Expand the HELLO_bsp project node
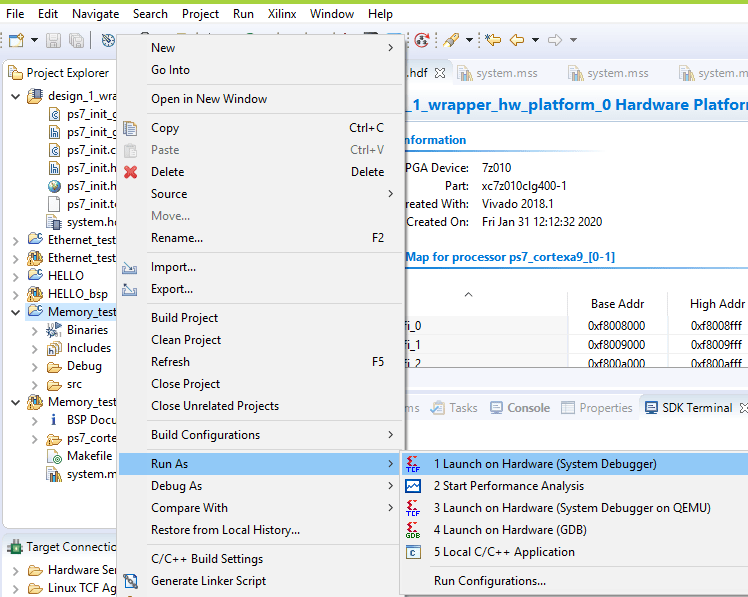Screen dimensions: 748x597 (x=15, y=294)
